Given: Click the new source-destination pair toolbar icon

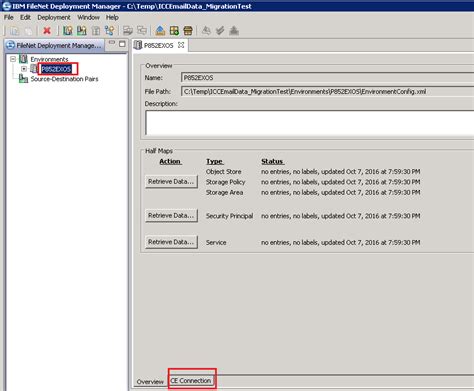Looking at the screenshot, I should (82, 31).
